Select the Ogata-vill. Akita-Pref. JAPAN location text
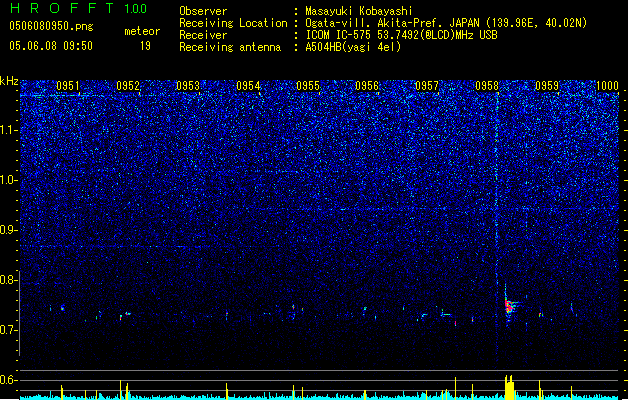Image resolution: width=629 pixels, height=400 pixels. click(446, 23)
